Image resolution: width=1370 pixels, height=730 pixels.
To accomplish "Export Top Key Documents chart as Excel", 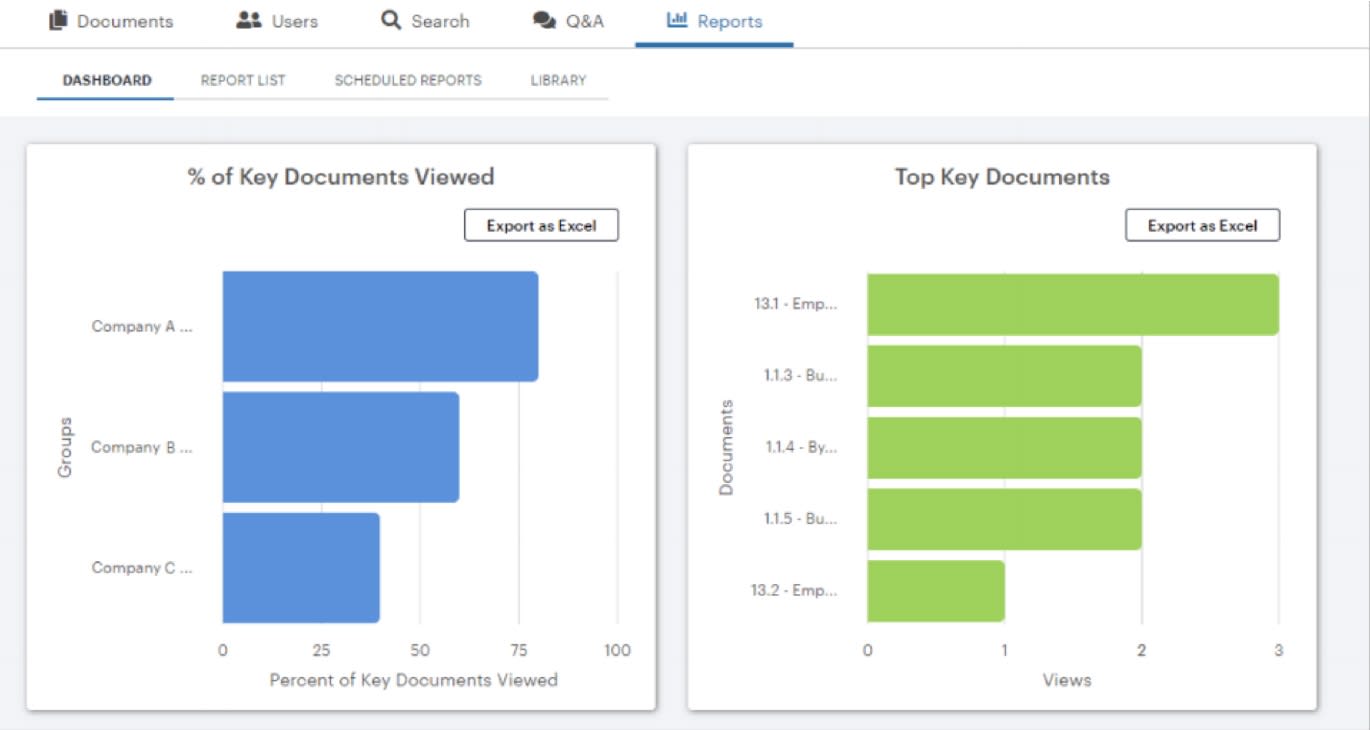I will tap(1202, 226).
